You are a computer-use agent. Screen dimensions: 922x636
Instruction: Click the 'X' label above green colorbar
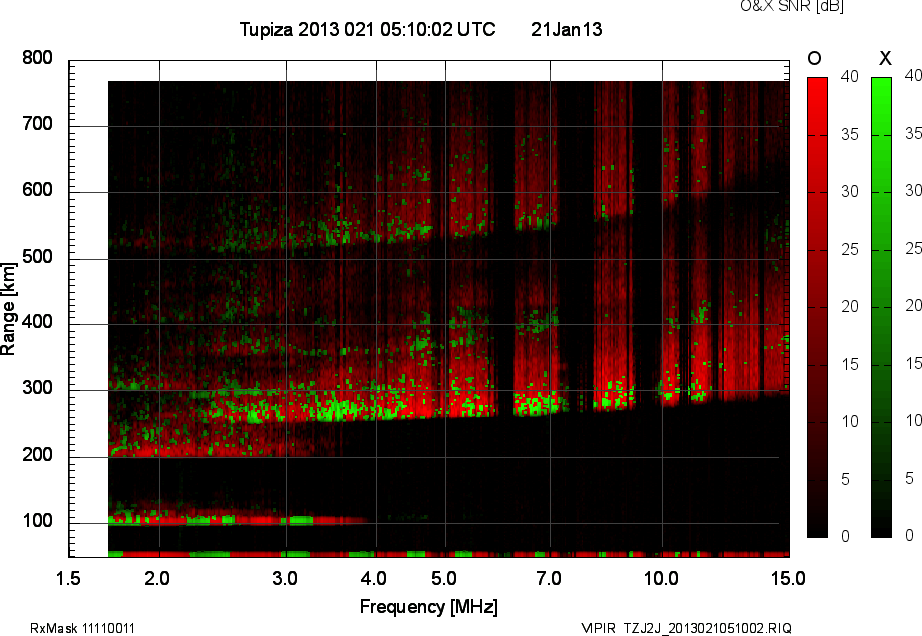[884, 58]
